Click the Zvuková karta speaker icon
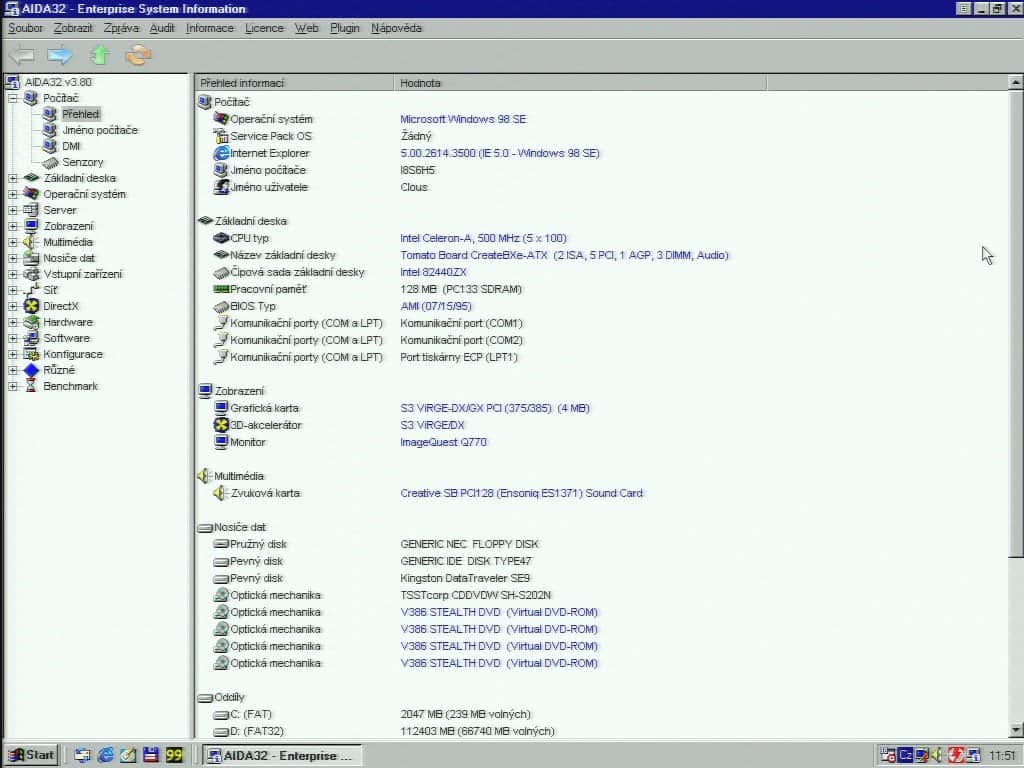 [219, 493]
